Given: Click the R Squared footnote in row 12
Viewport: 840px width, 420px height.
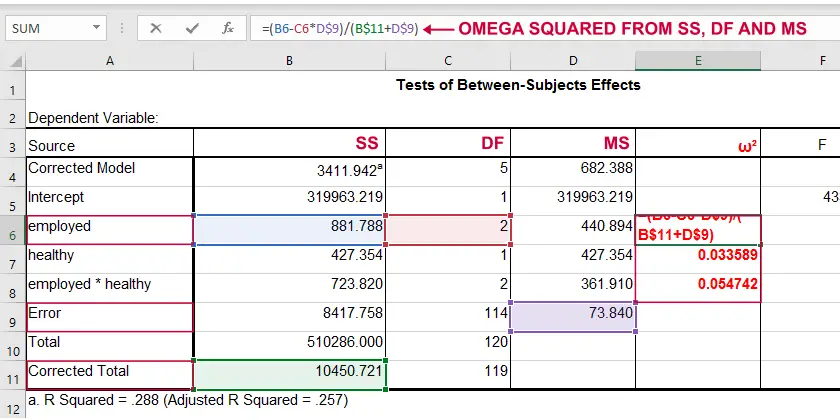Looking at the screenshot, I should pyautogui.click(x=188, y=400).
